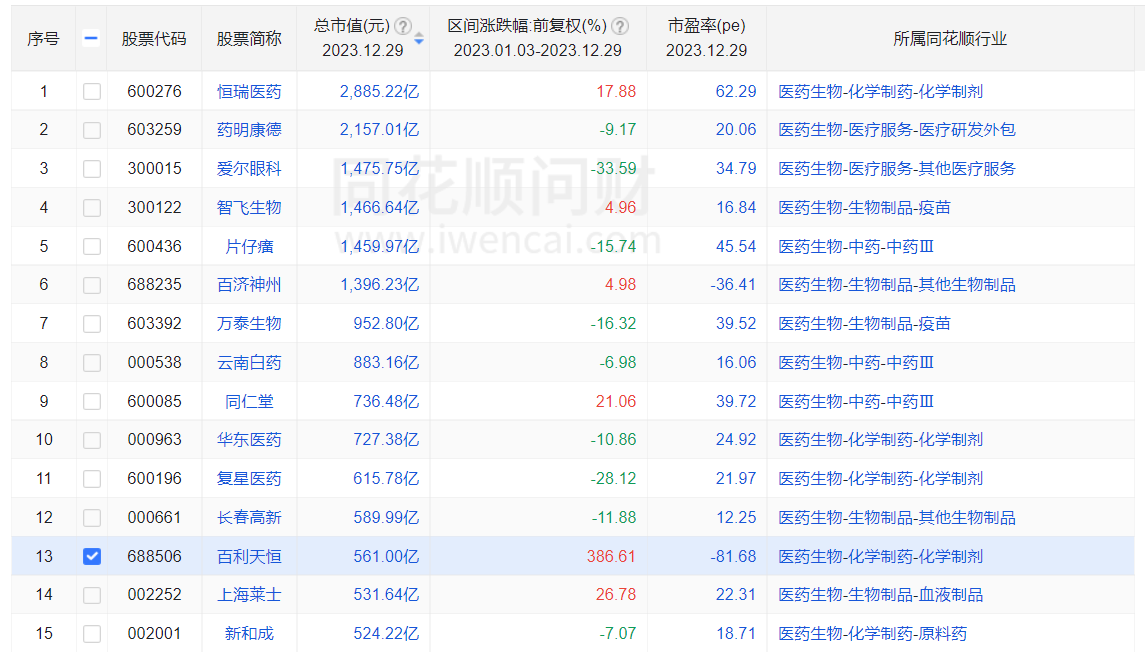
Task: Click market value 2,885.22亿
Action: [380, 91]
